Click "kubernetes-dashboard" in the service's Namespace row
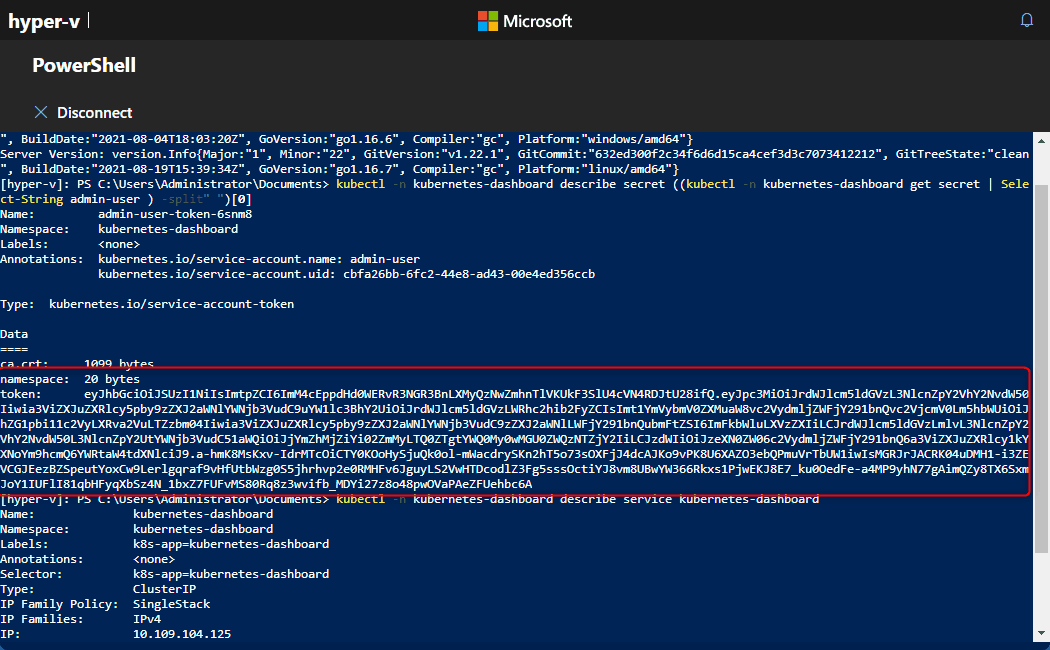The height and width of the screenshot is (650, 1050). point(203,529)
